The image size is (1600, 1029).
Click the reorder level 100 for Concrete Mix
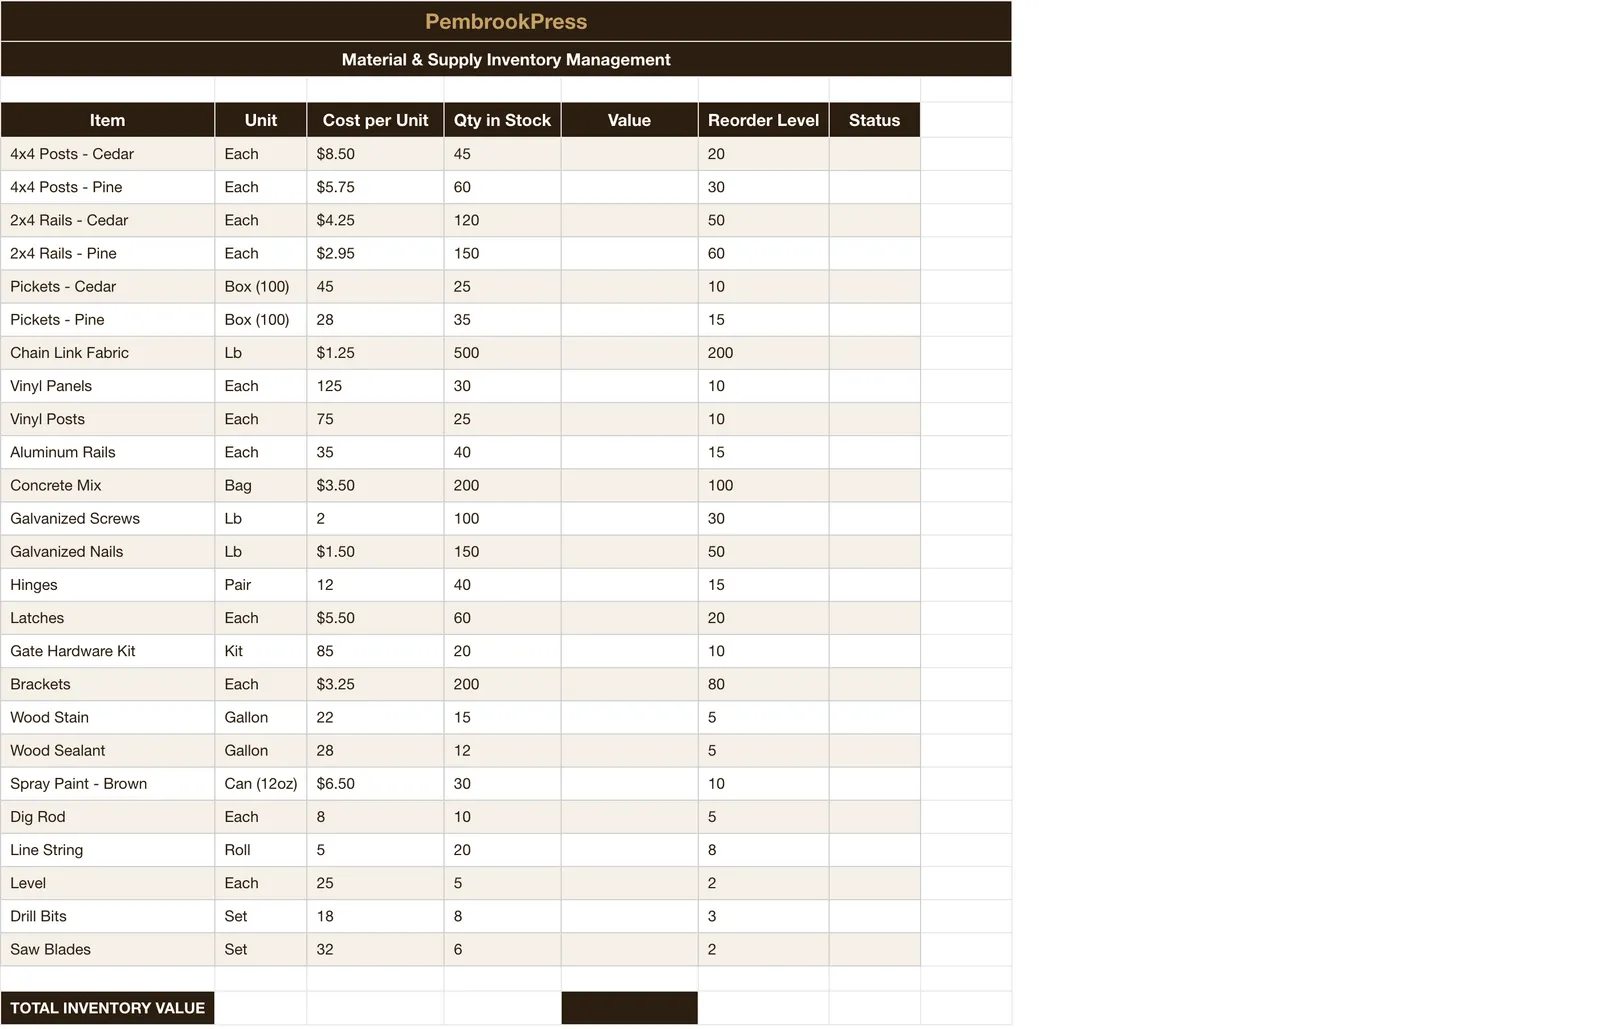(763, 486)
